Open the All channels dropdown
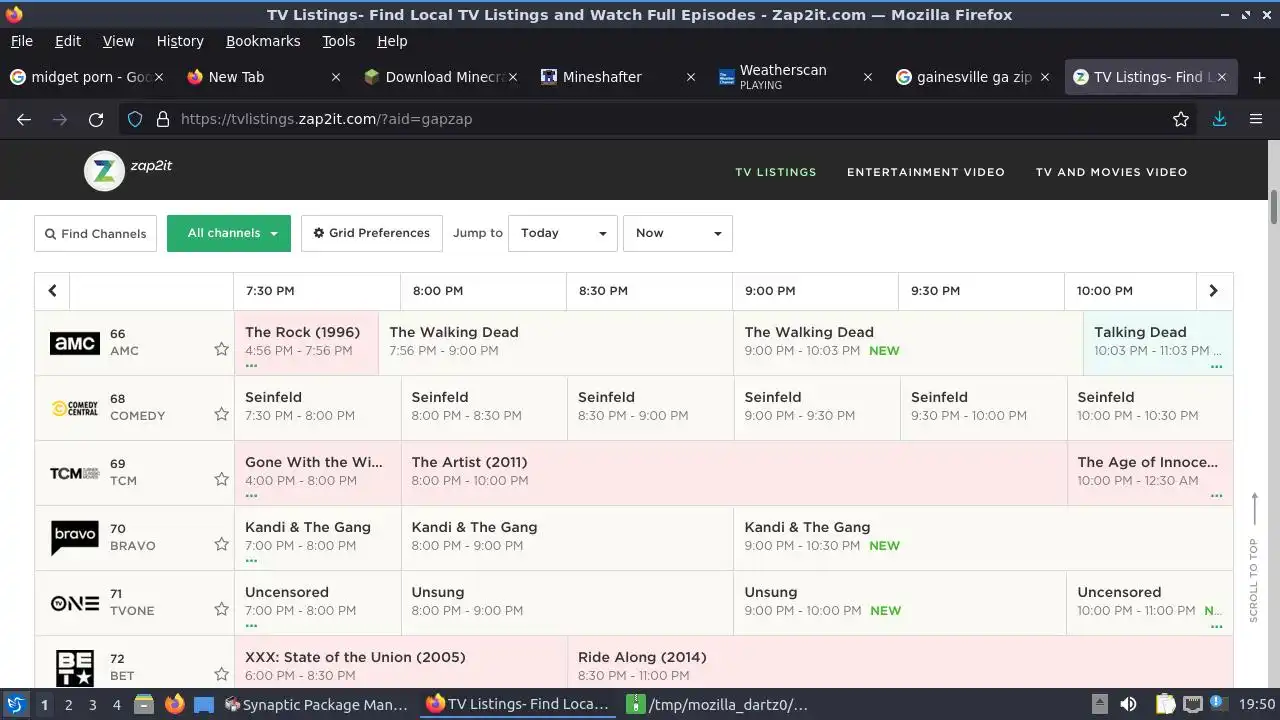Screen dimensions: 1280x720 pos(229,233)
